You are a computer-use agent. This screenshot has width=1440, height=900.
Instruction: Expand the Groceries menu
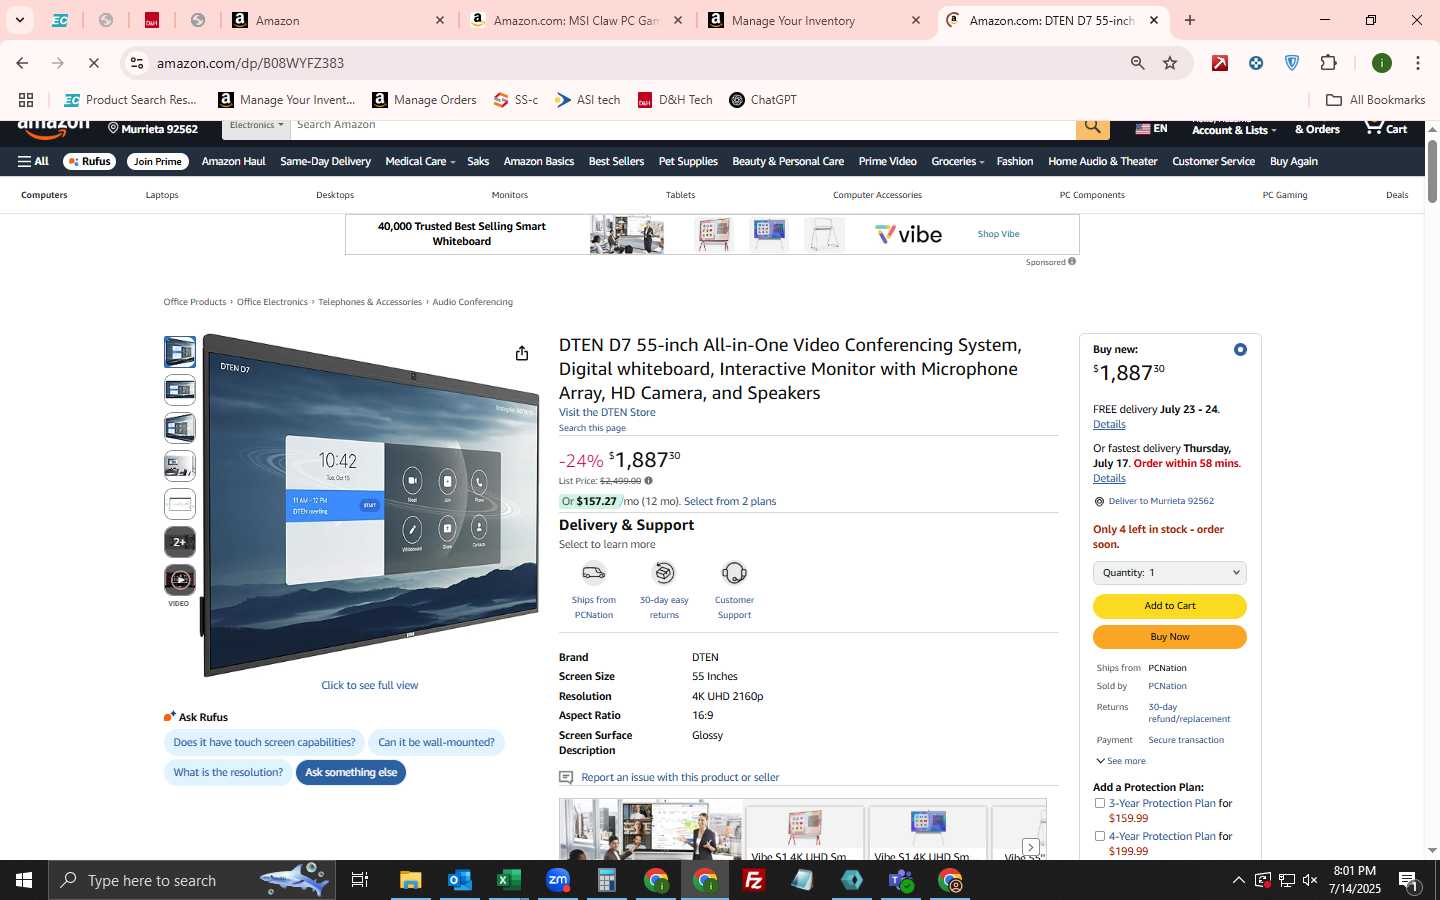coord(957,162)
